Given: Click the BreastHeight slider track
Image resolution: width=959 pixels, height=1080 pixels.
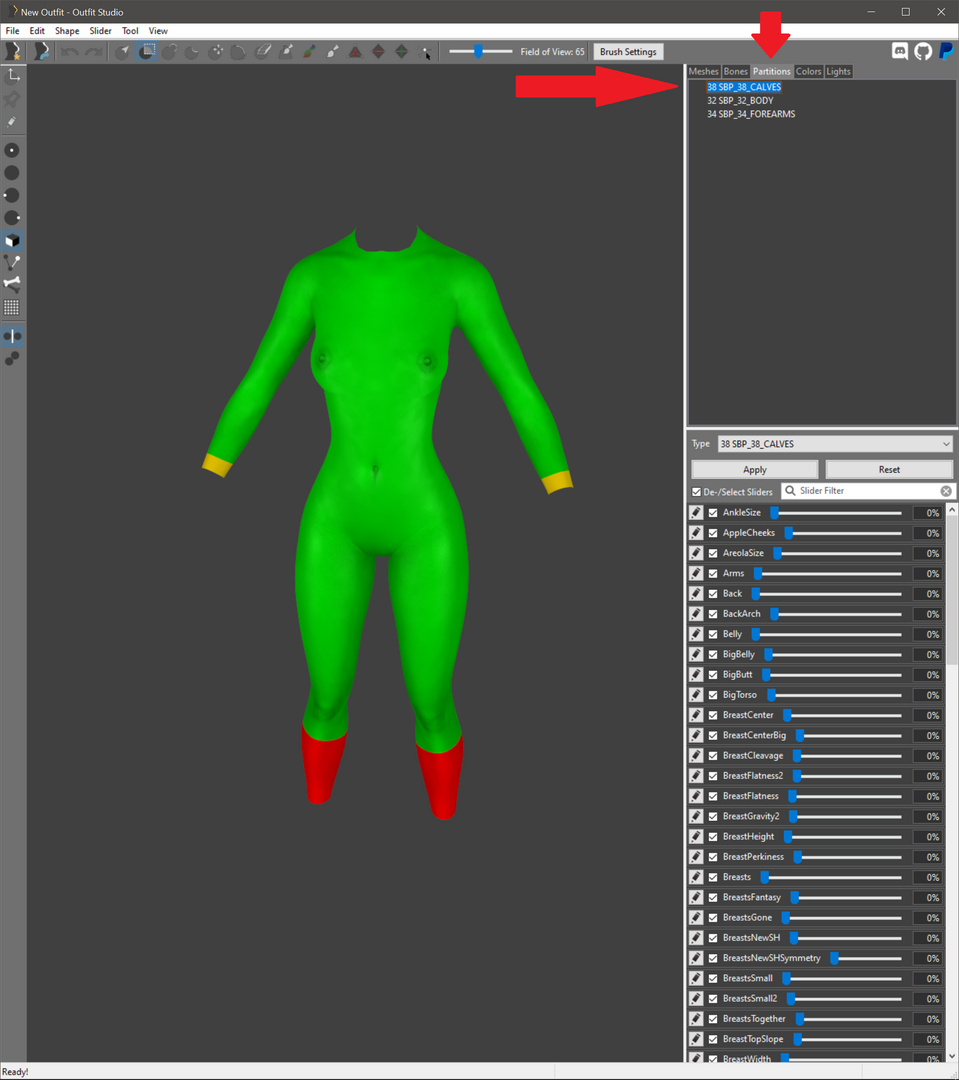Looking at the screenshot, I should [x=843, y=837].
